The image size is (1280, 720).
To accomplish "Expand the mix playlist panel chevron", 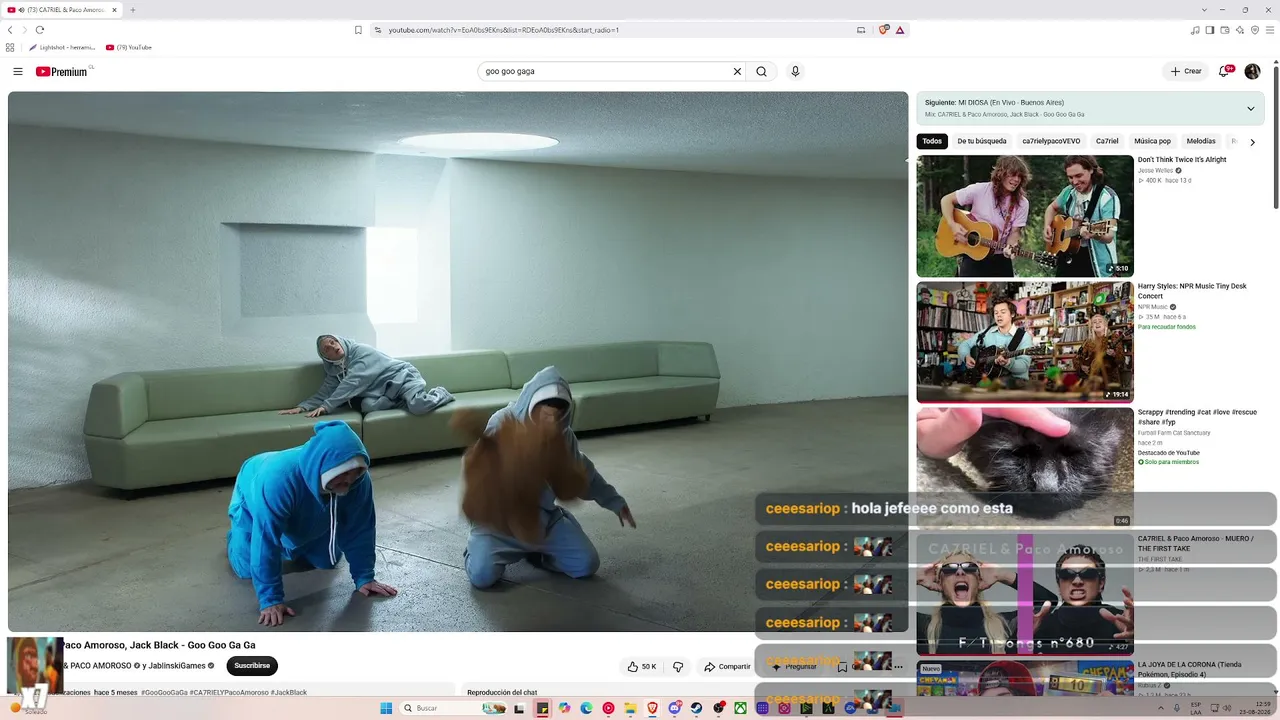I will (1250, 108).
